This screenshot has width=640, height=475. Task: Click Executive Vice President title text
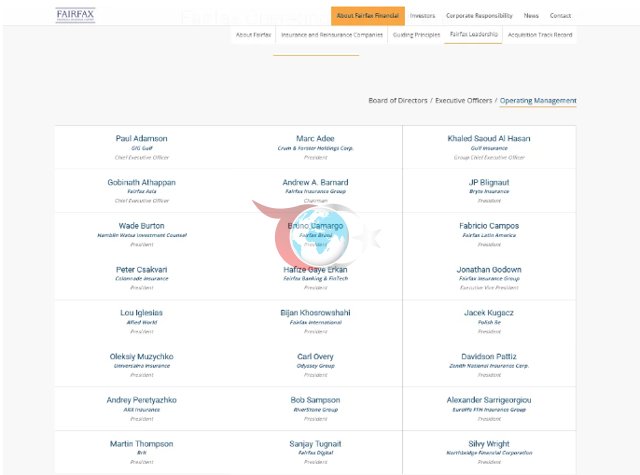[489, 288]
